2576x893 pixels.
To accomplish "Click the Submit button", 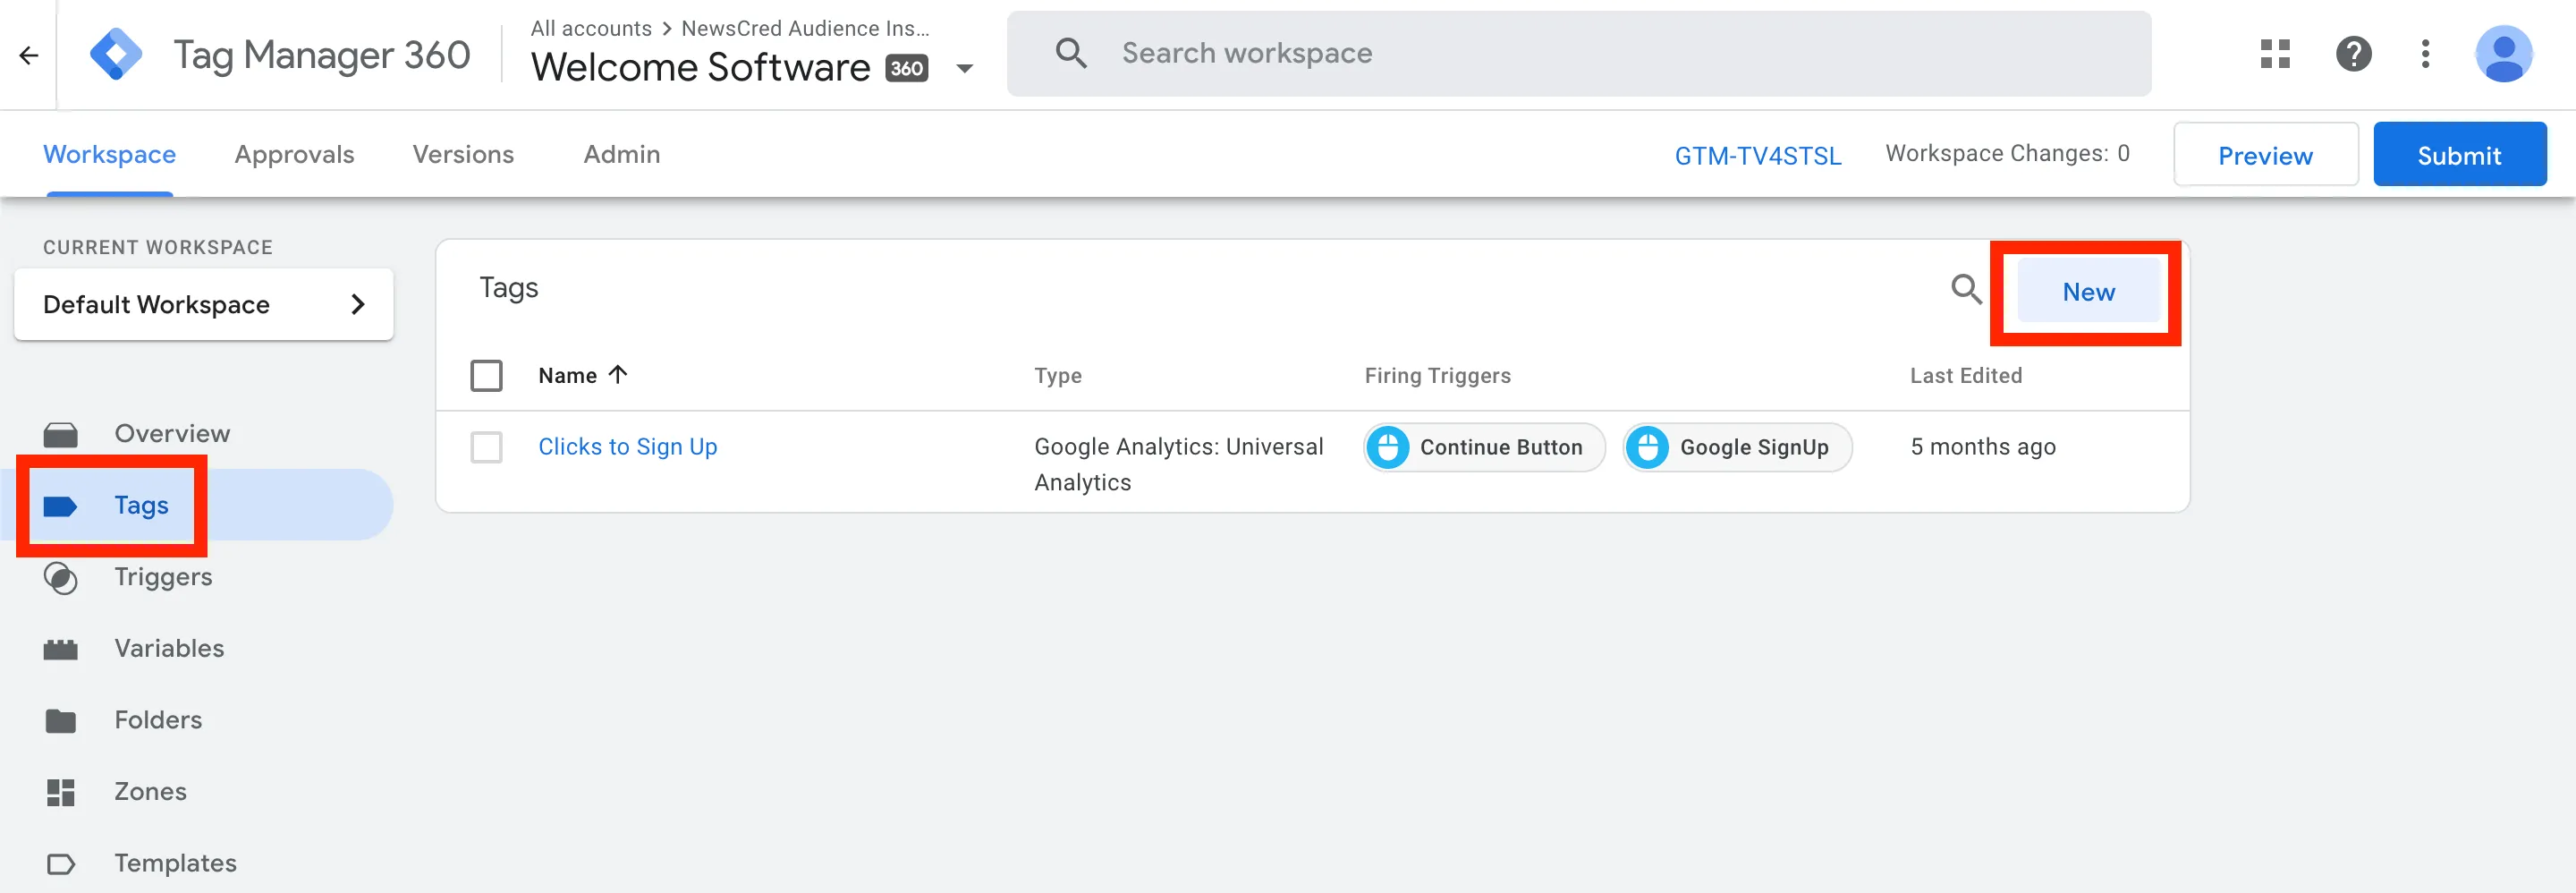I will [2459, 155].
